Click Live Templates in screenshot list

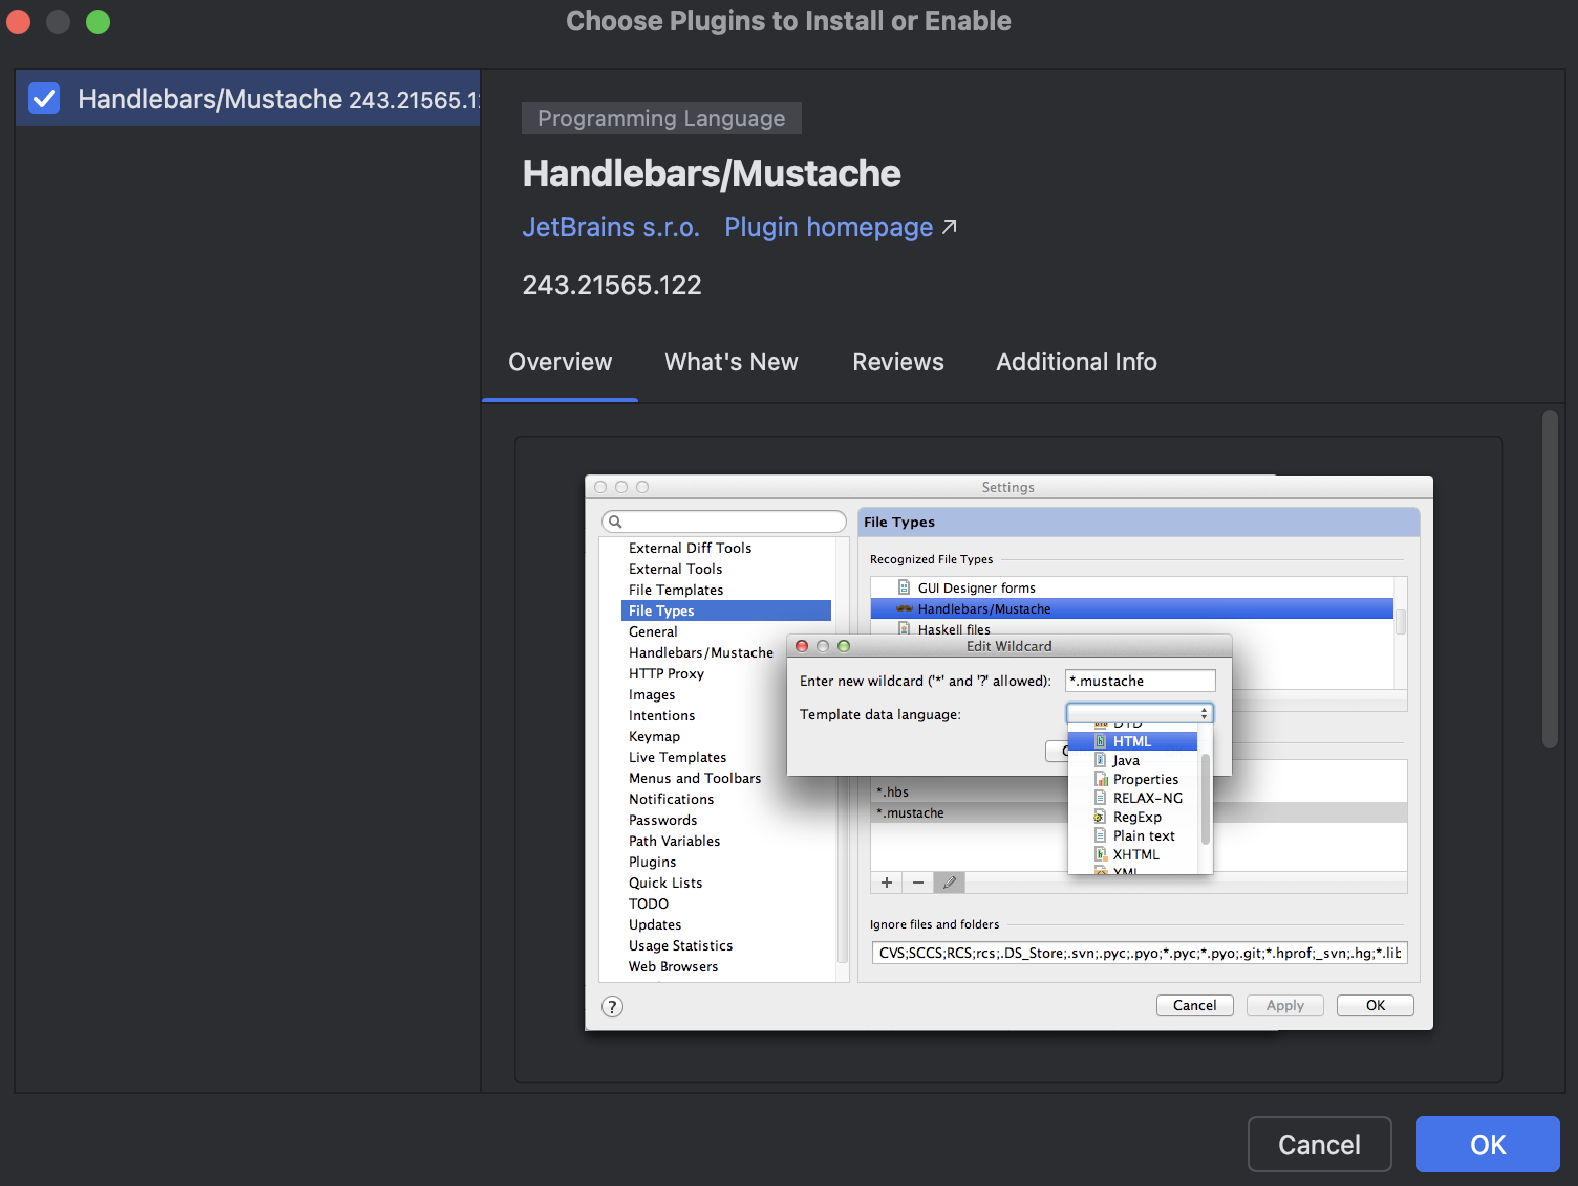[x=677, y=758]
